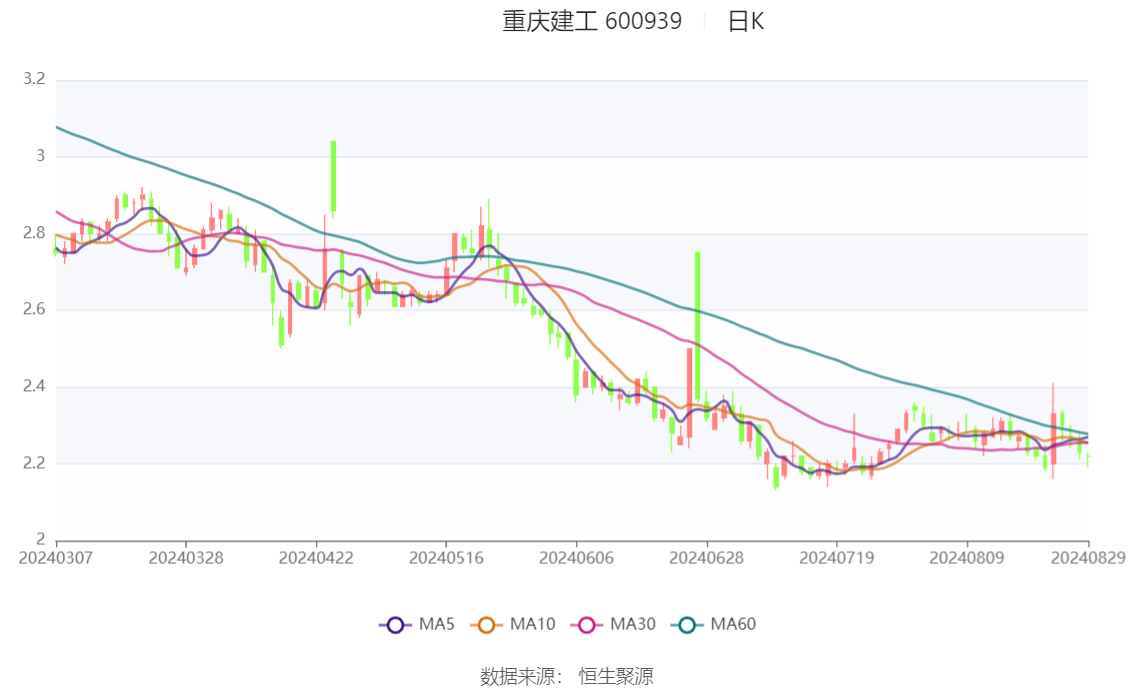Click the x-axis date label 20240606
The height and width of the screenshot is (689, 1134).
(x=576, y=558)
